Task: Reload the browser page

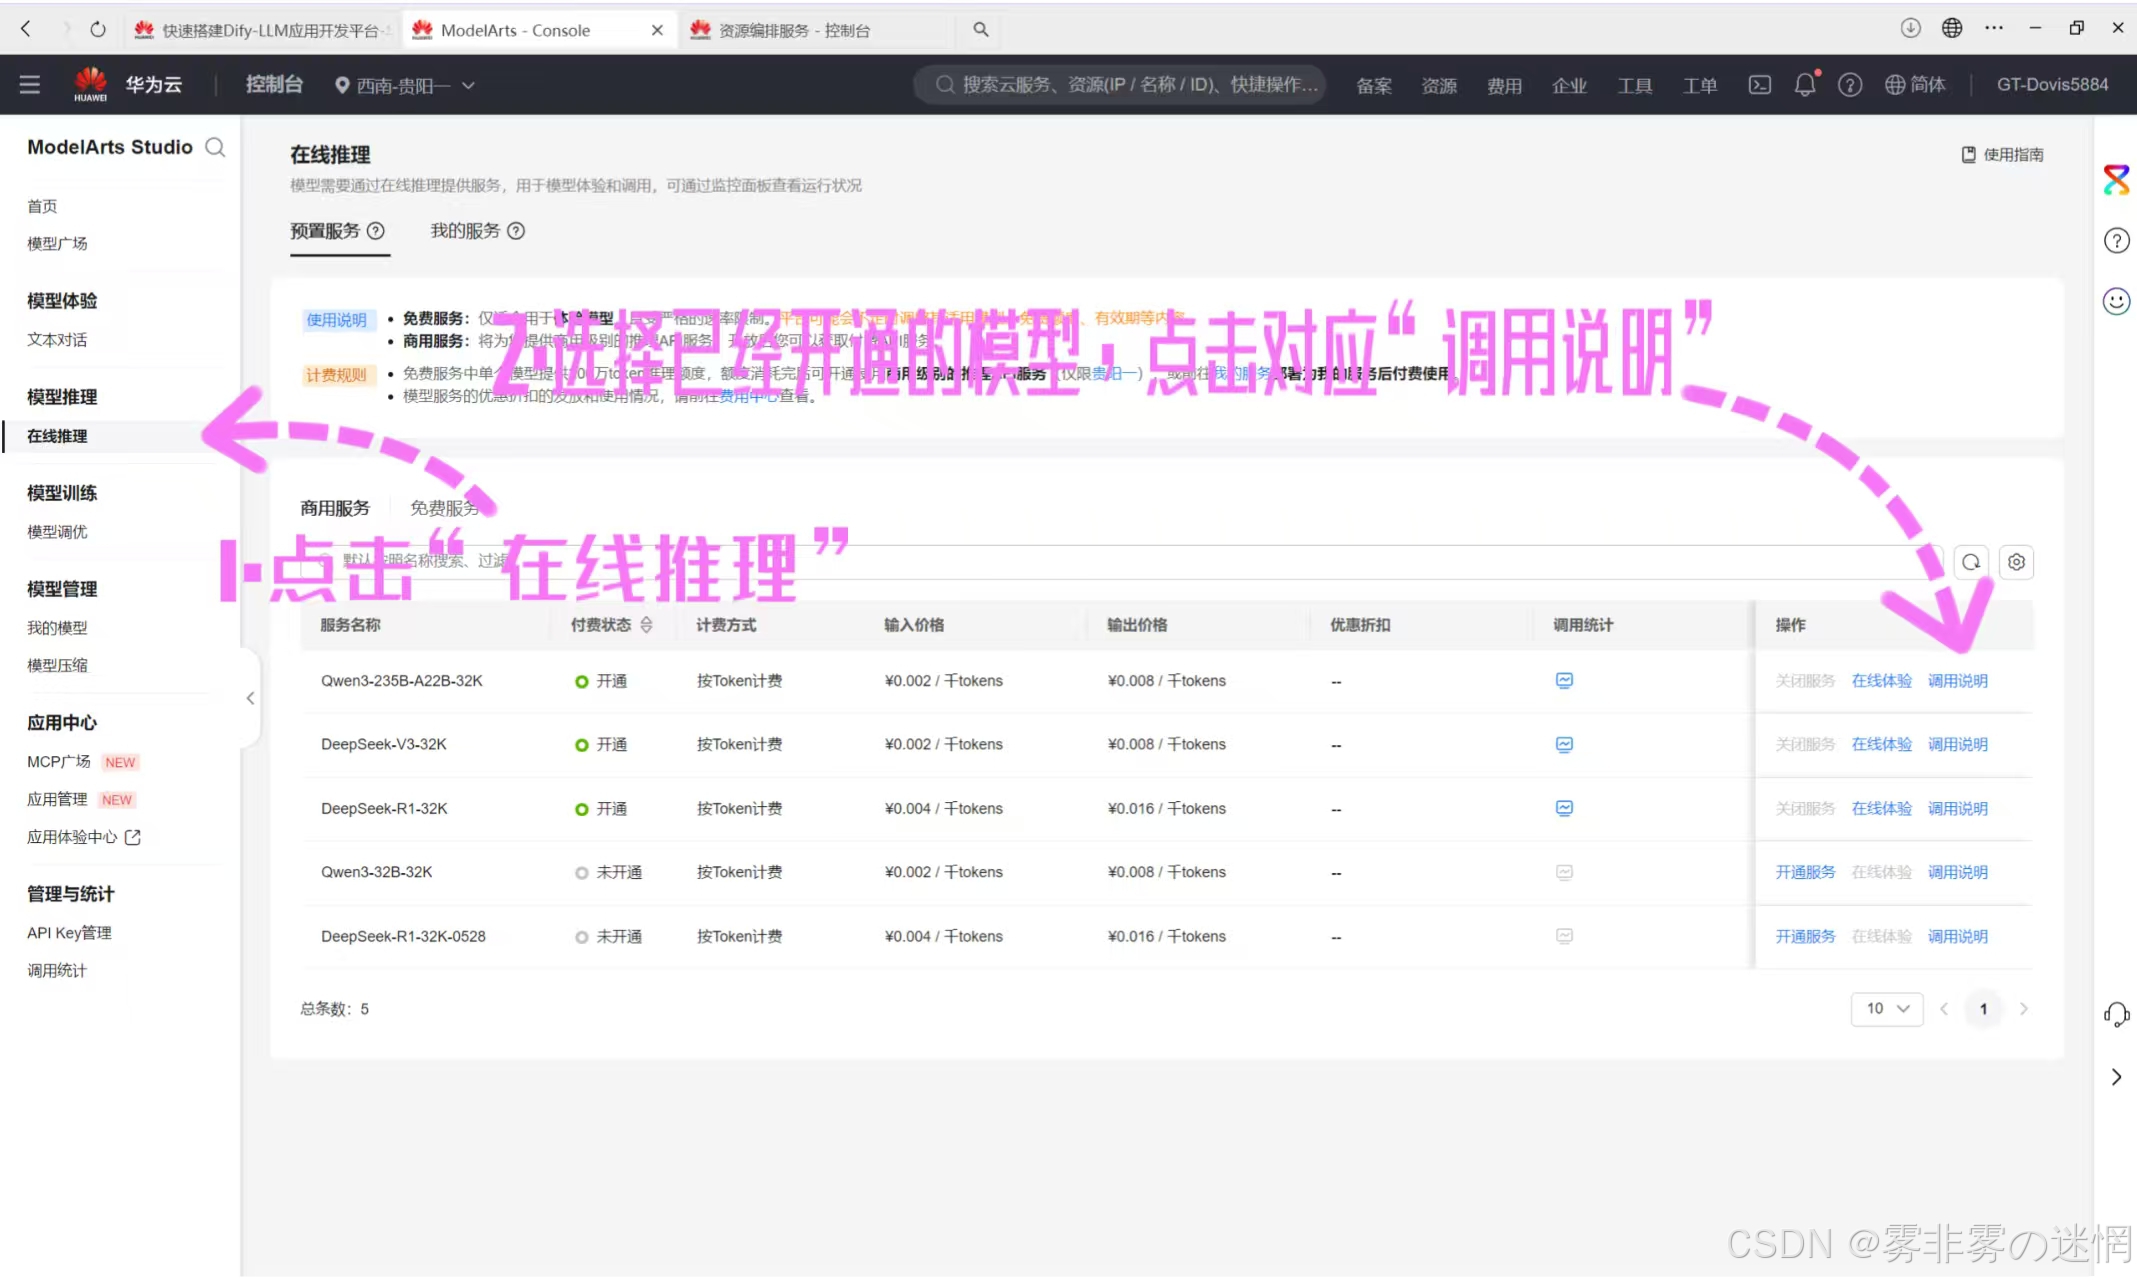Action: coord(98,29)
